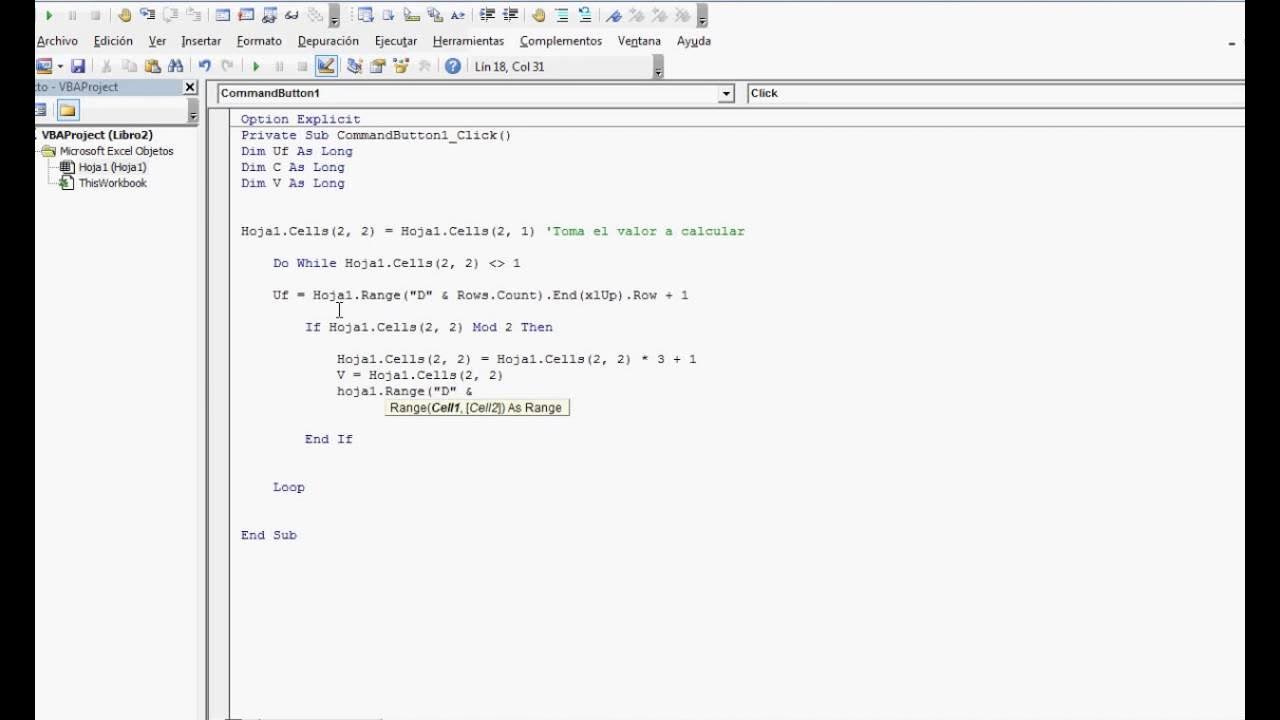Click the List Constants icon
The image size is (1280, 720).
(x=388, y=15)
